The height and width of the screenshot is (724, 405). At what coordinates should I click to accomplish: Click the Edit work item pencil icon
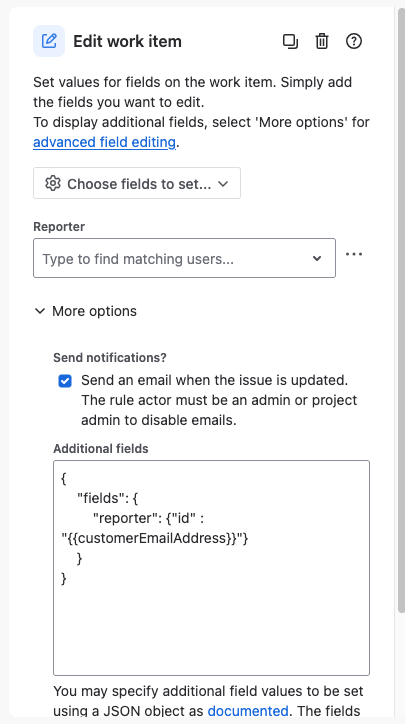(49, 41)
